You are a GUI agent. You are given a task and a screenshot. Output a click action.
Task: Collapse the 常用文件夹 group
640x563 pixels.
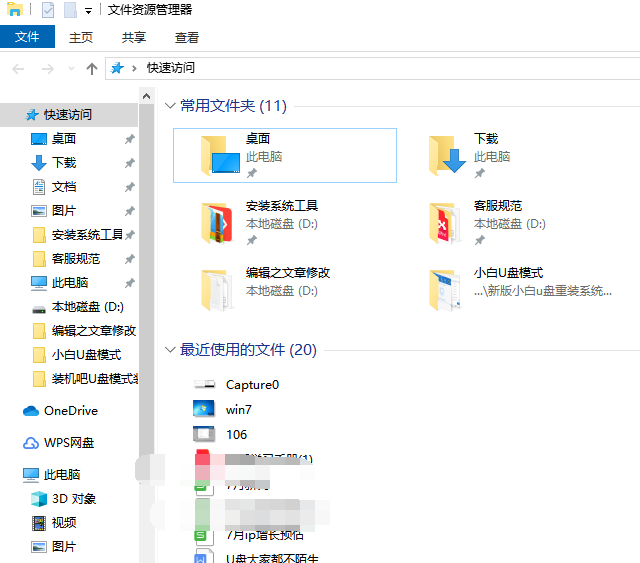(169, 106)
